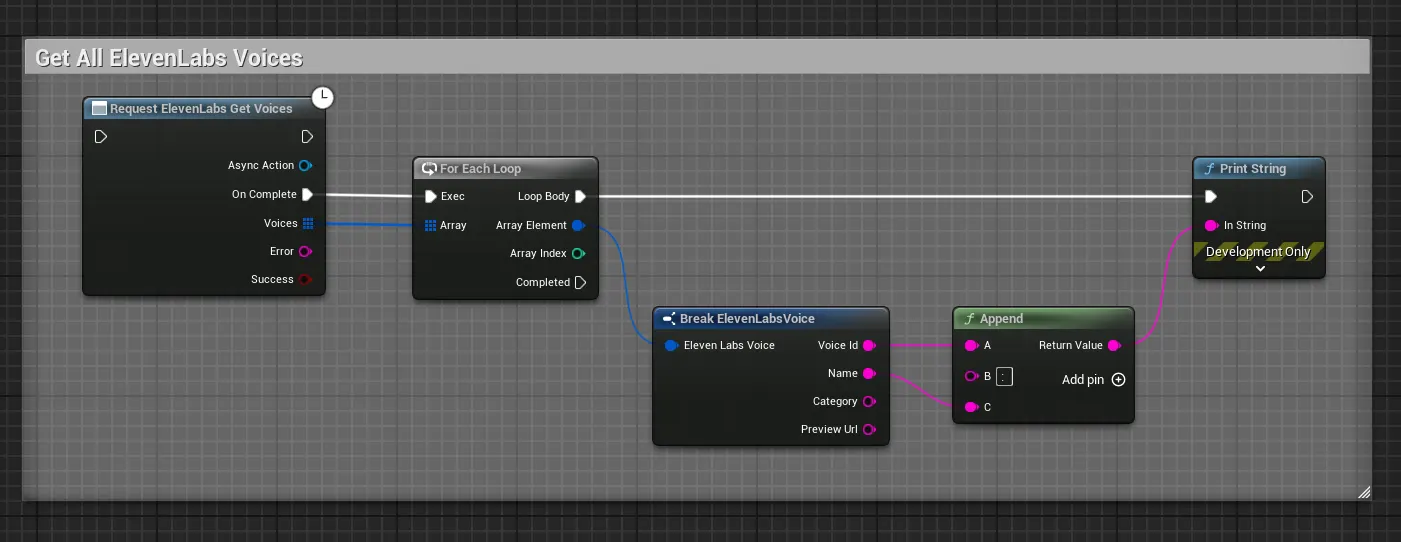Click the Get All ElevenLabs Voices comment header
1401x542 pixels.
tap(696, 57)
